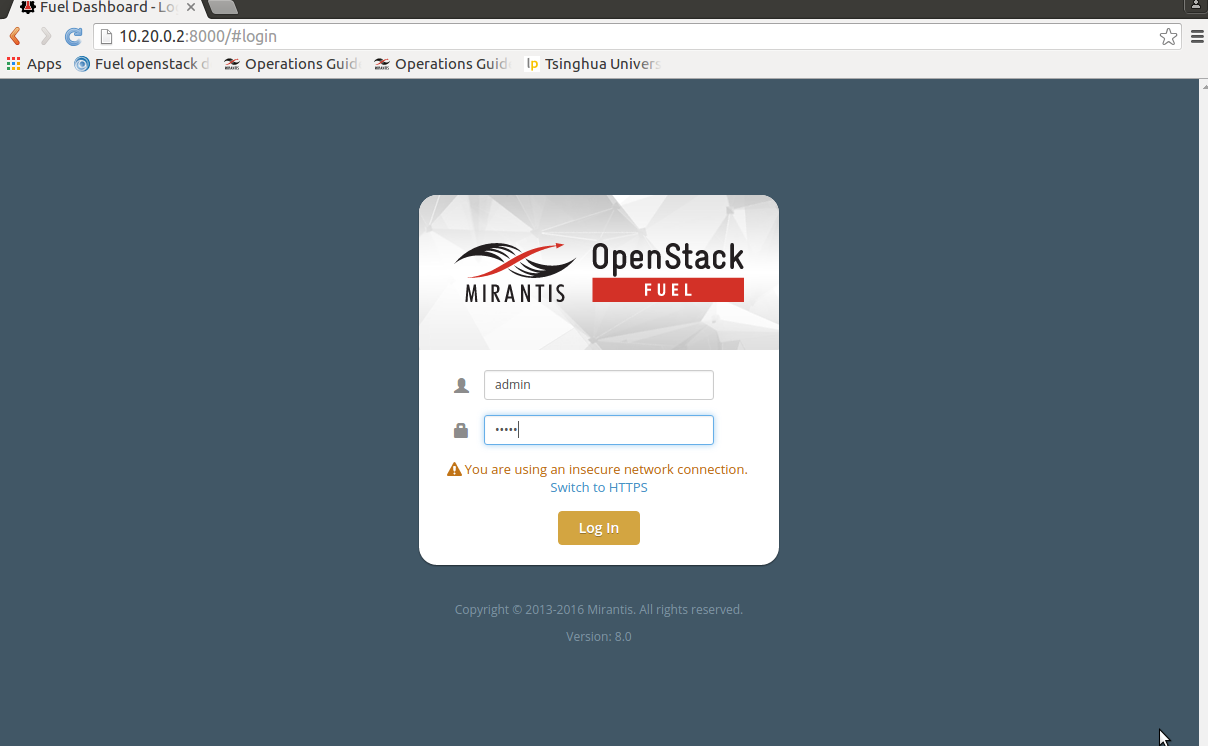
Task: Click the Mirantis copyright notice text
Action: (599, 609)
